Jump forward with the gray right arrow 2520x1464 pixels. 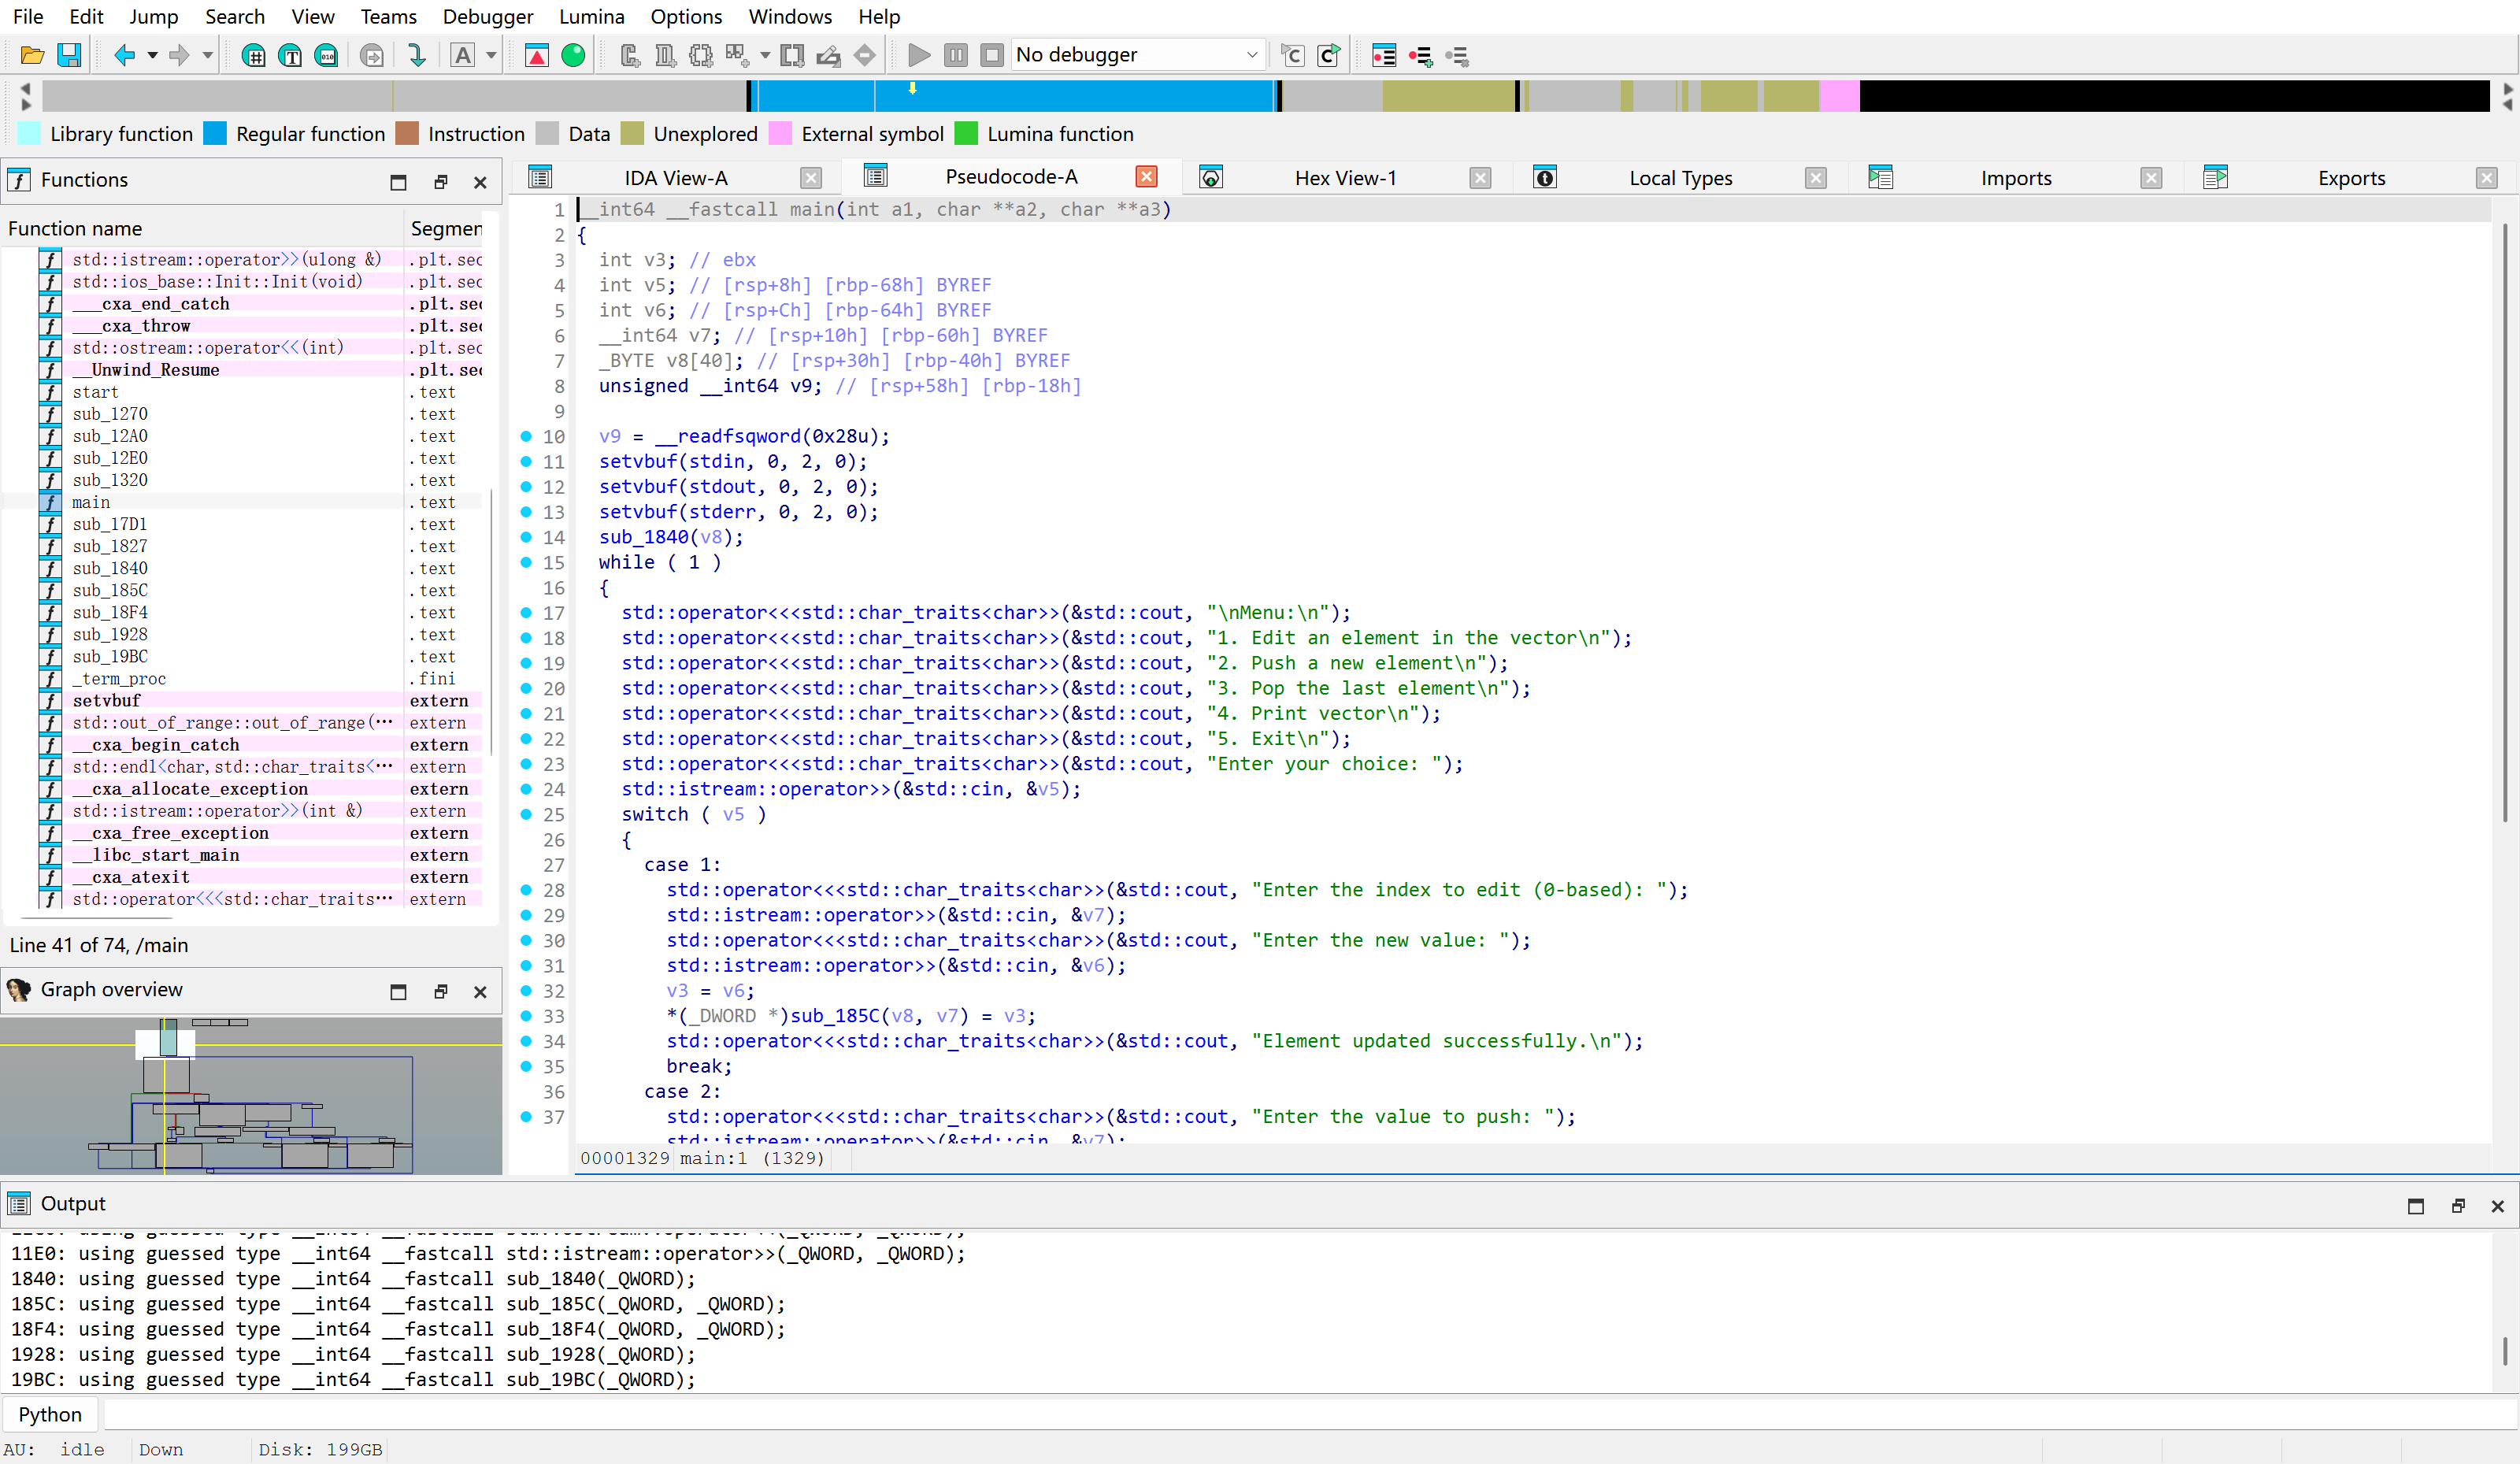click(x=179, y=55)
